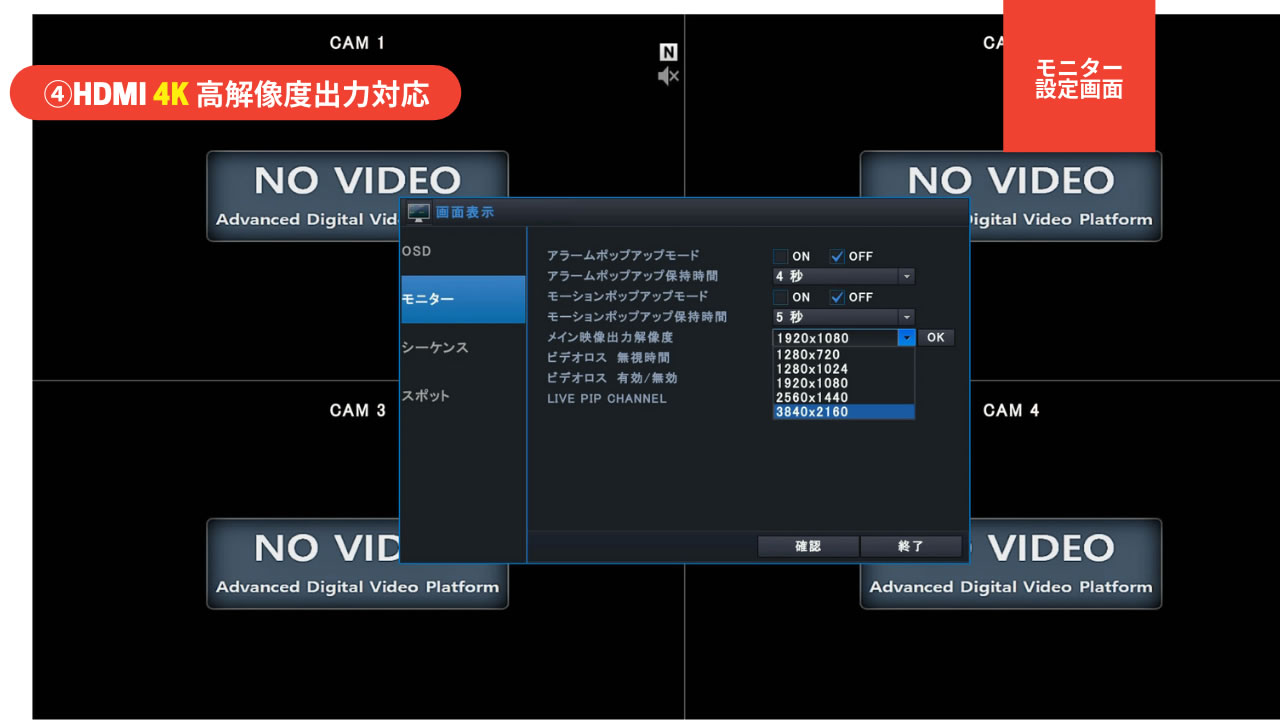Enable モーションポップアップモード ON checkbox
1280x720 pixels.
coord(780,297)
